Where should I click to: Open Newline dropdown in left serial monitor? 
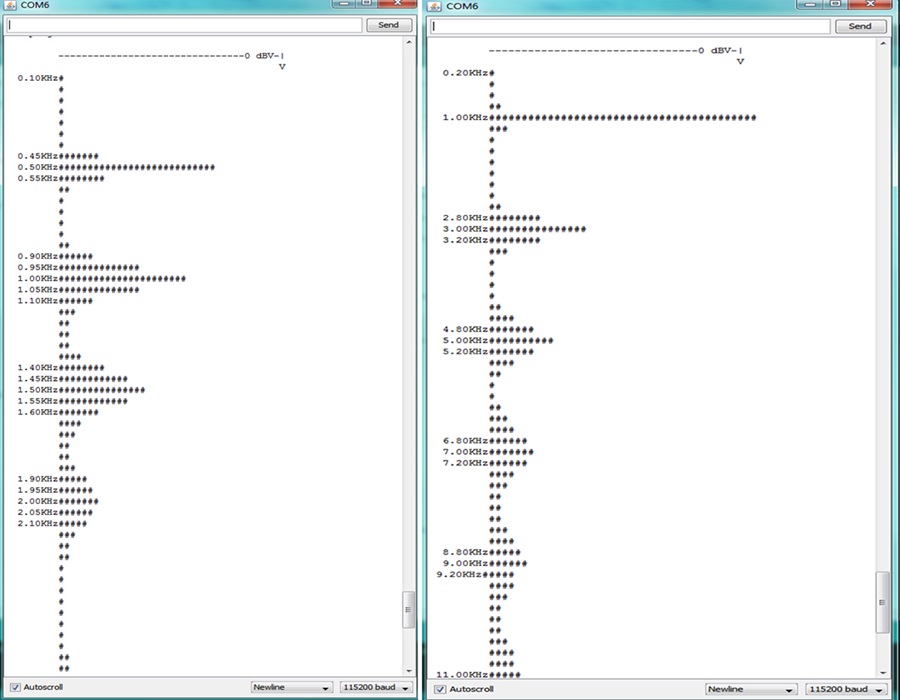click(292, 687)
